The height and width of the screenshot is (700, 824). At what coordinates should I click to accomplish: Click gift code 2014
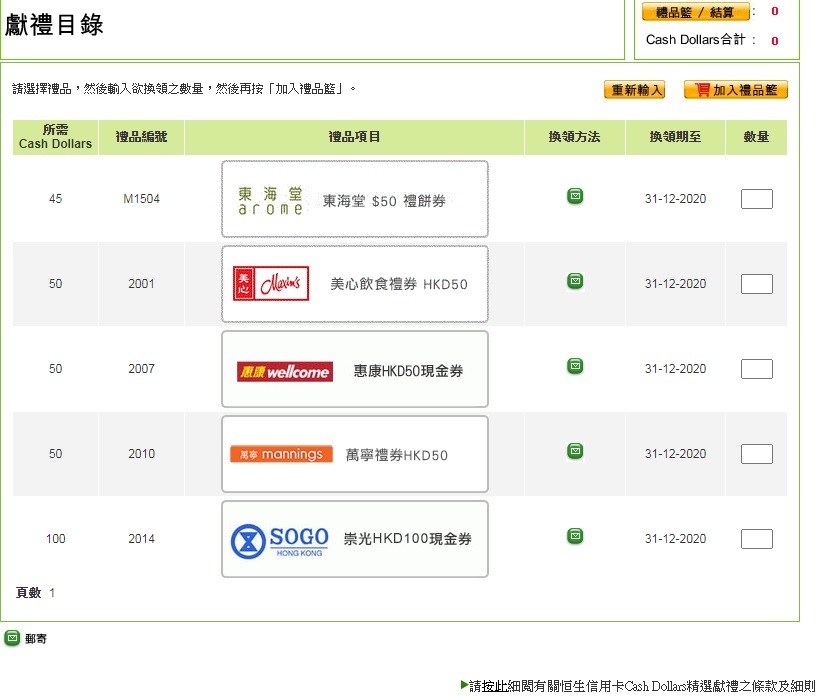pyautogui.click(x=141, y=539)
